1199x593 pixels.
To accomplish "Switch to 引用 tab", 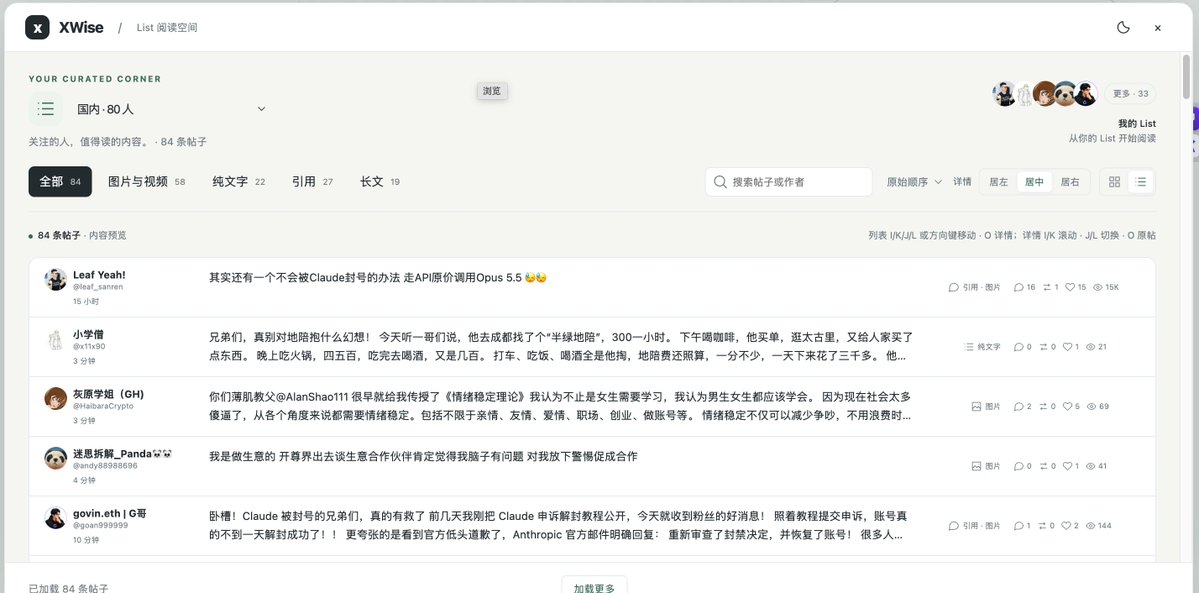I will coord(312,181).
